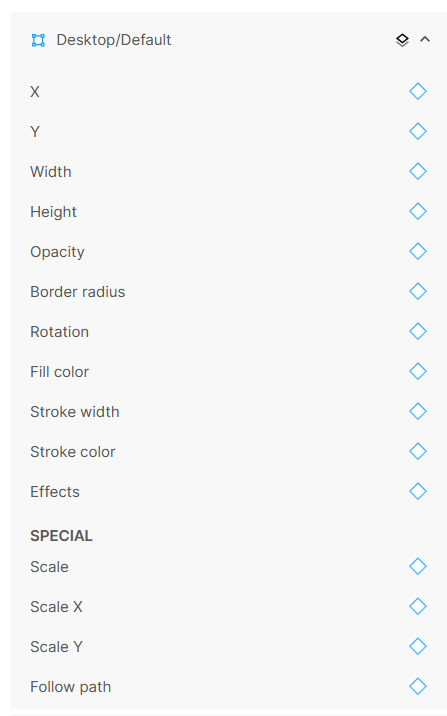Add keyframe for X property

pos(418,91)
